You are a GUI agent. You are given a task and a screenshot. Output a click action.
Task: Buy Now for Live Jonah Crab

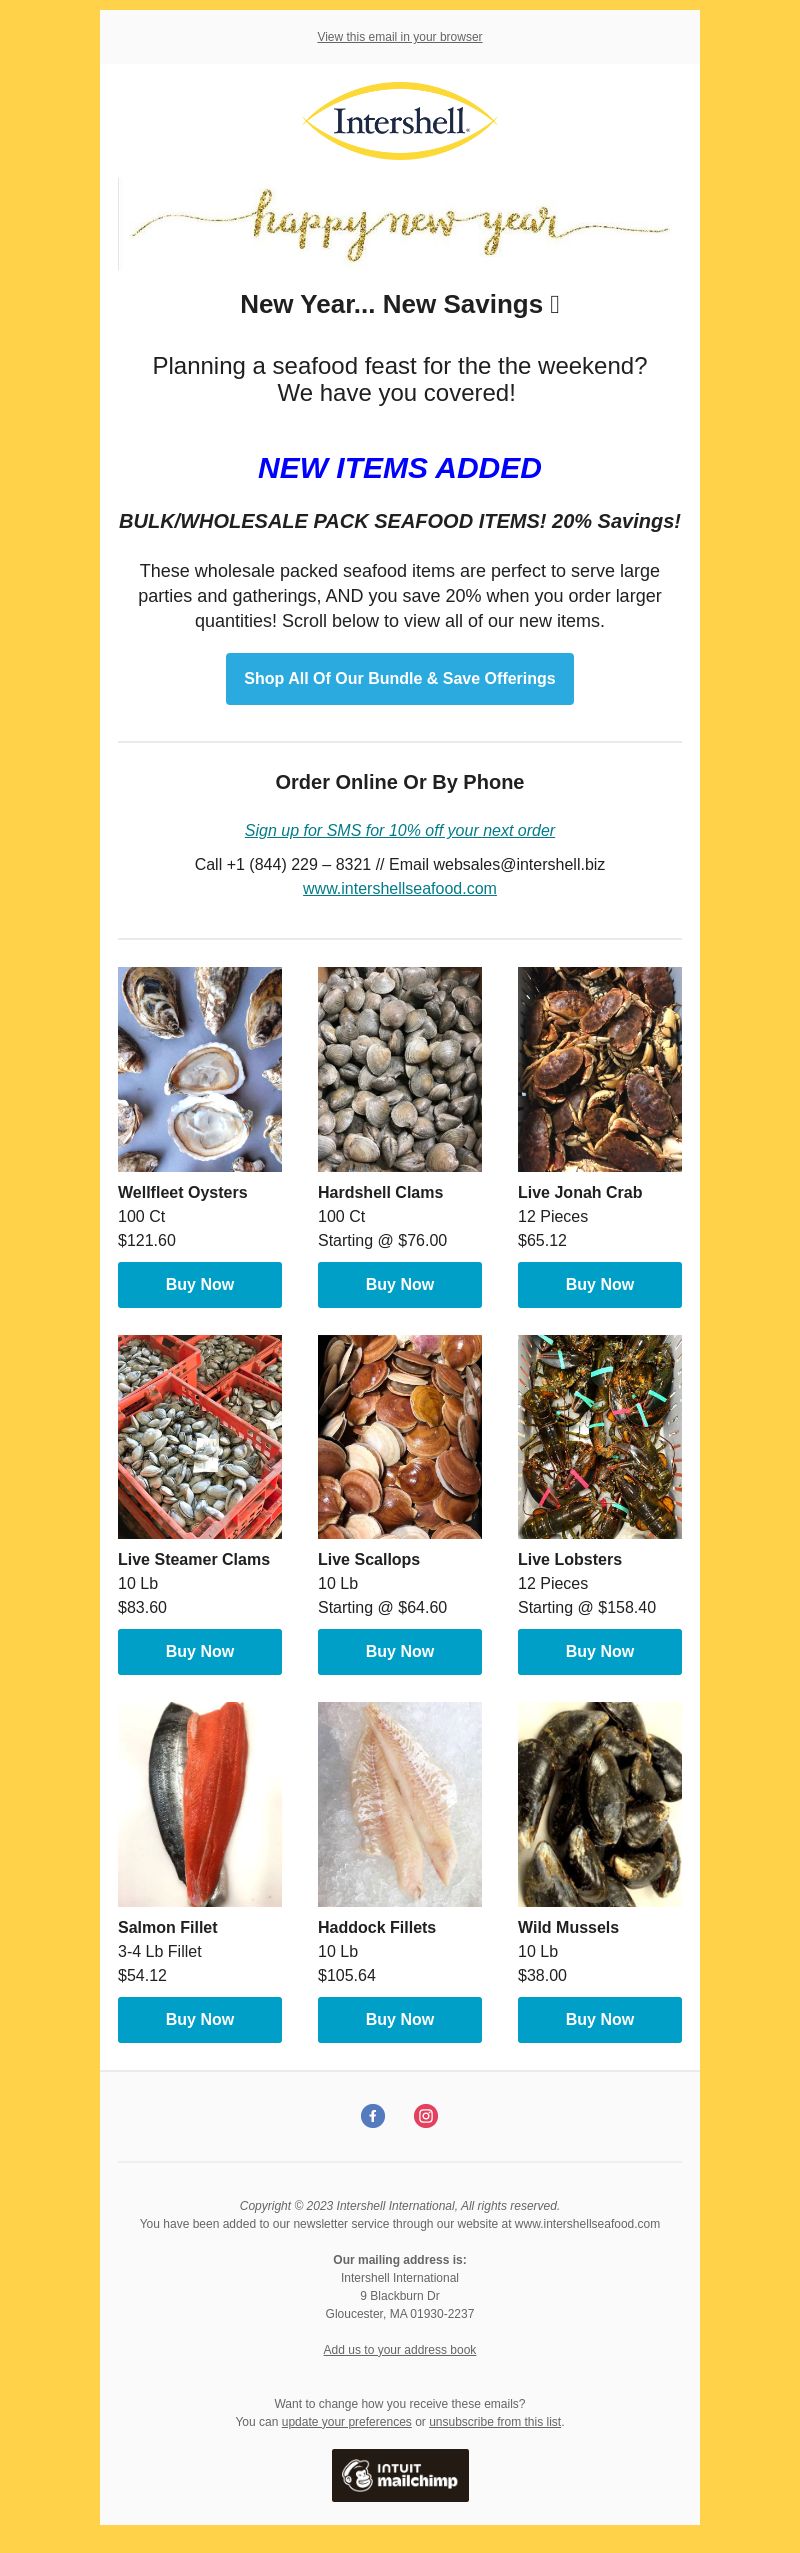[600, 1285]
